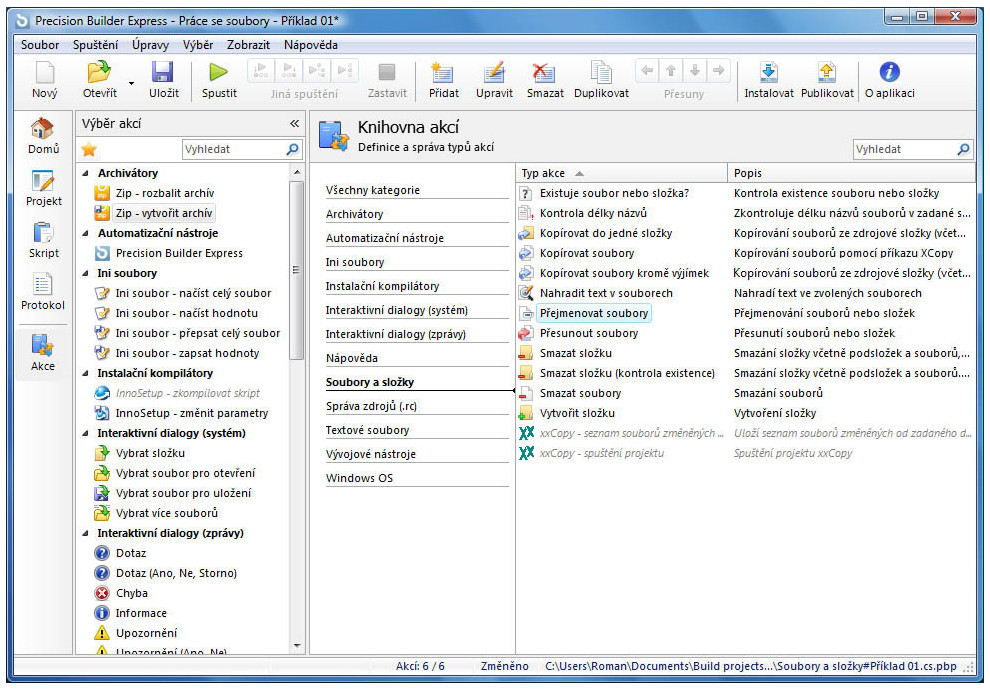Delete action using Smazat icon
The image size is (990, 689).
click(x=544, y=73)
